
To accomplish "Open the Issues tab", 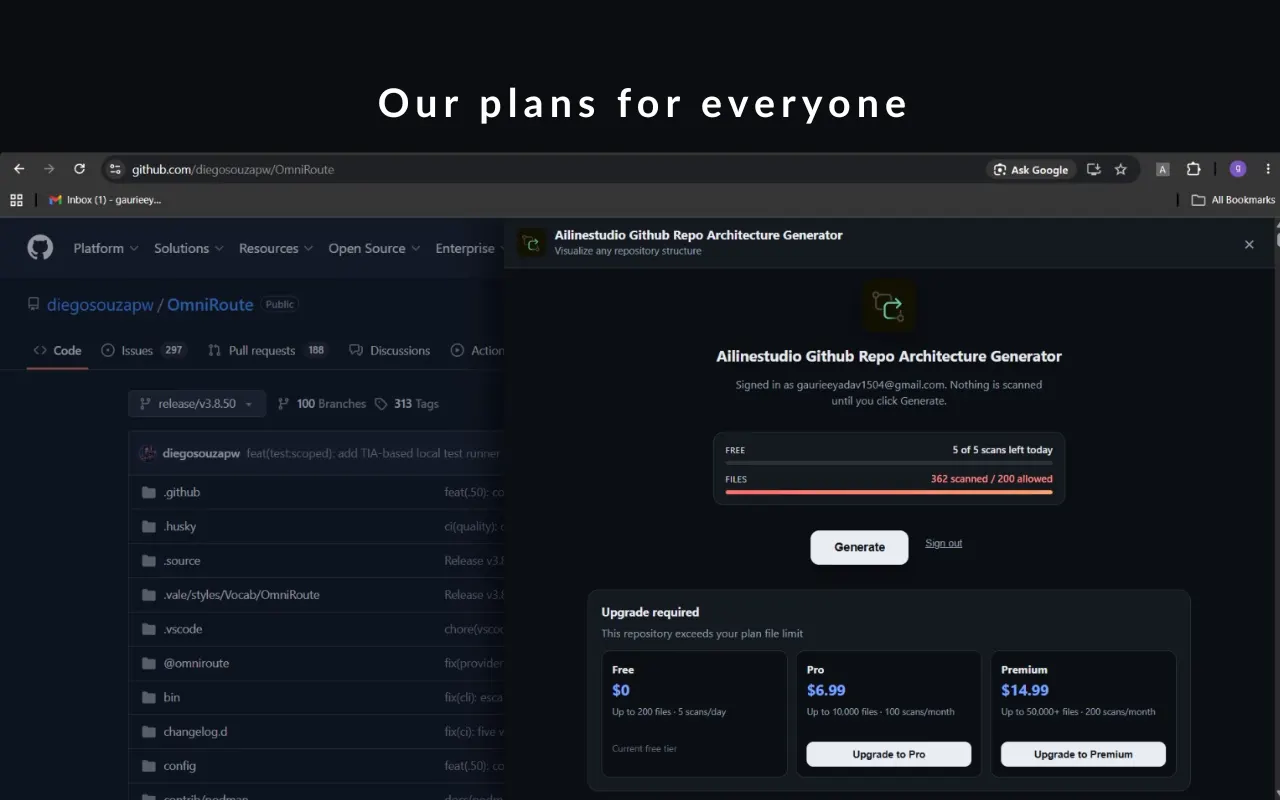I will pos(144,350).
